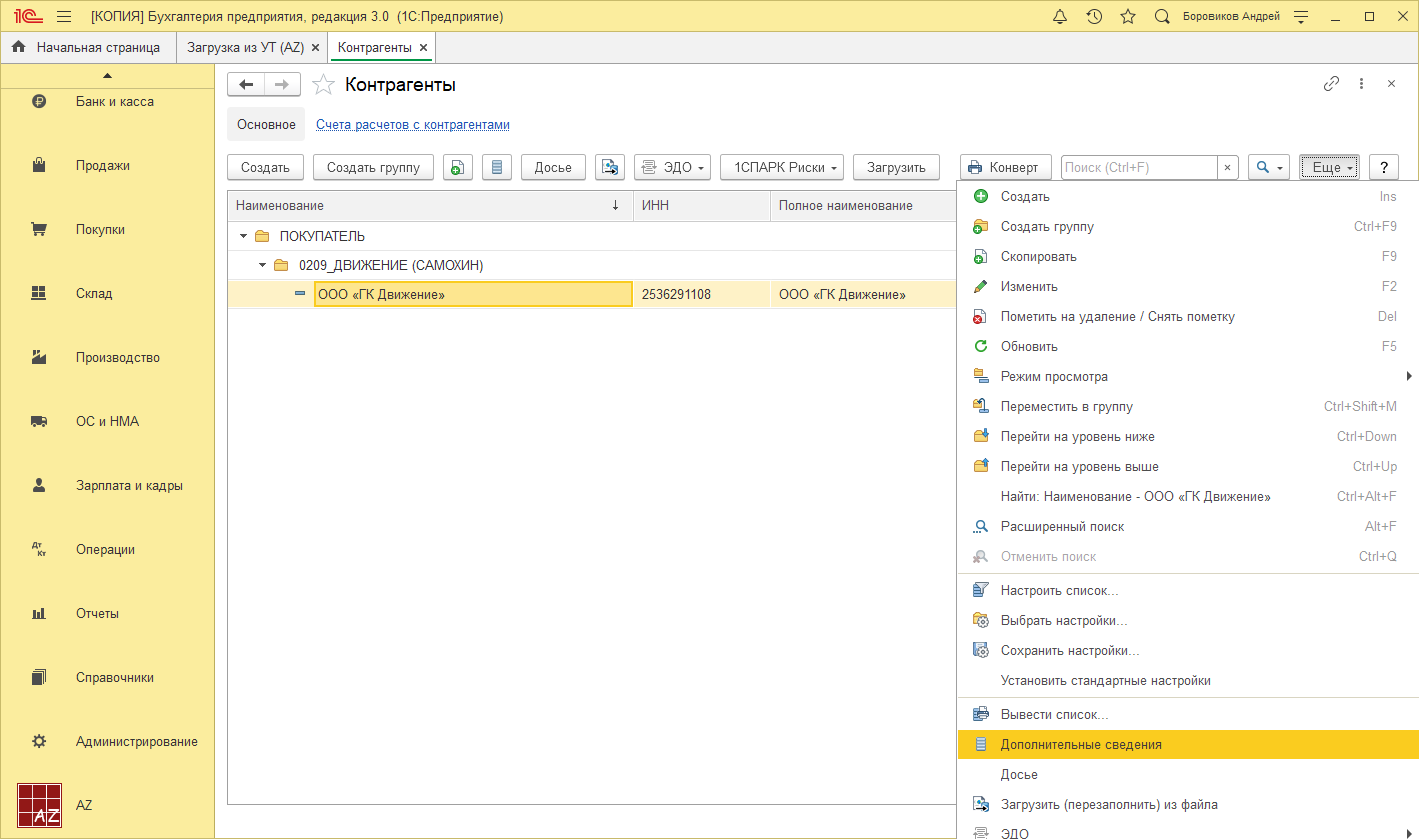Choose Настроить список... from menu

(x=1059, y=590)
